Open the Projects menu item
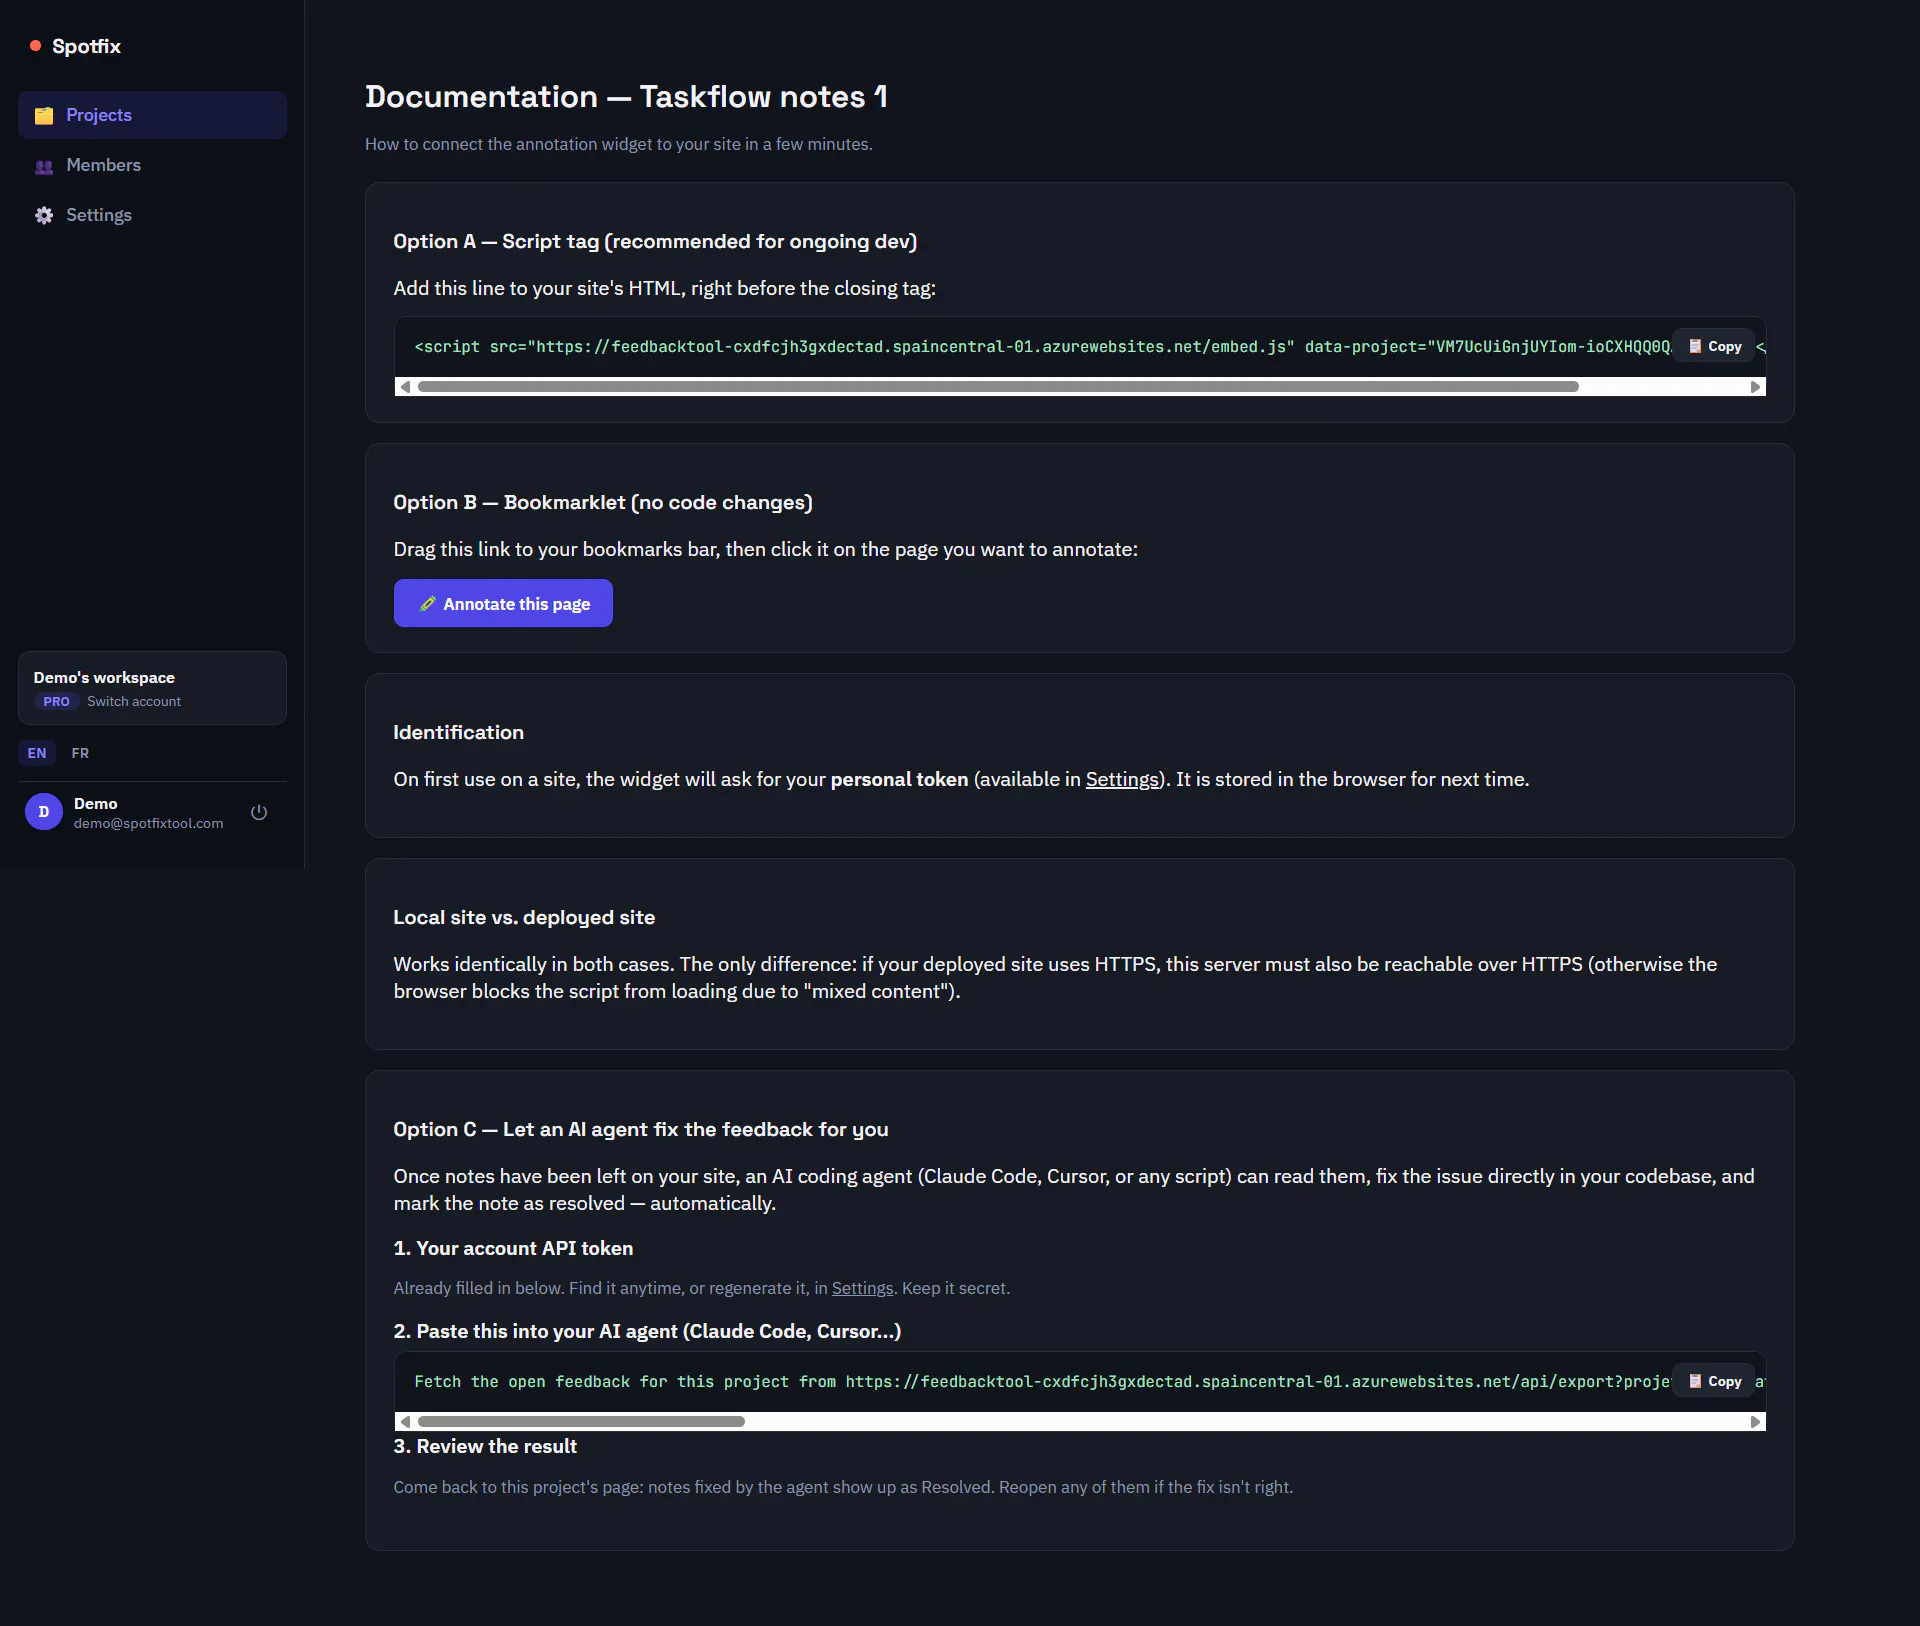 pyautogui.click(x=152, y=115)
